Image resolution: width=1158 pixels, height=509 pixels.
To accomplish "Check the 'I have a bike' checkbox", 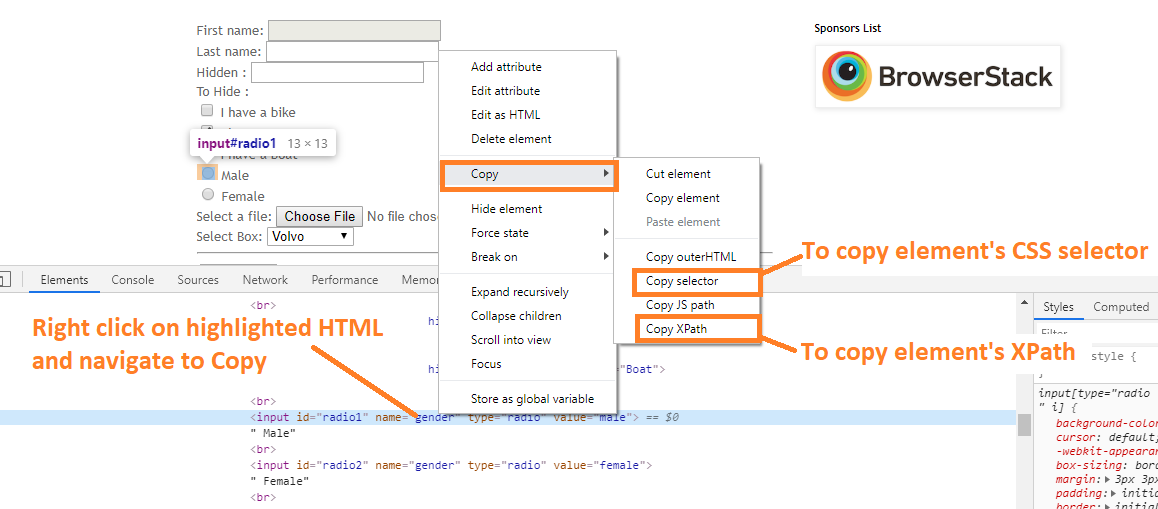I will coord(208,111).
